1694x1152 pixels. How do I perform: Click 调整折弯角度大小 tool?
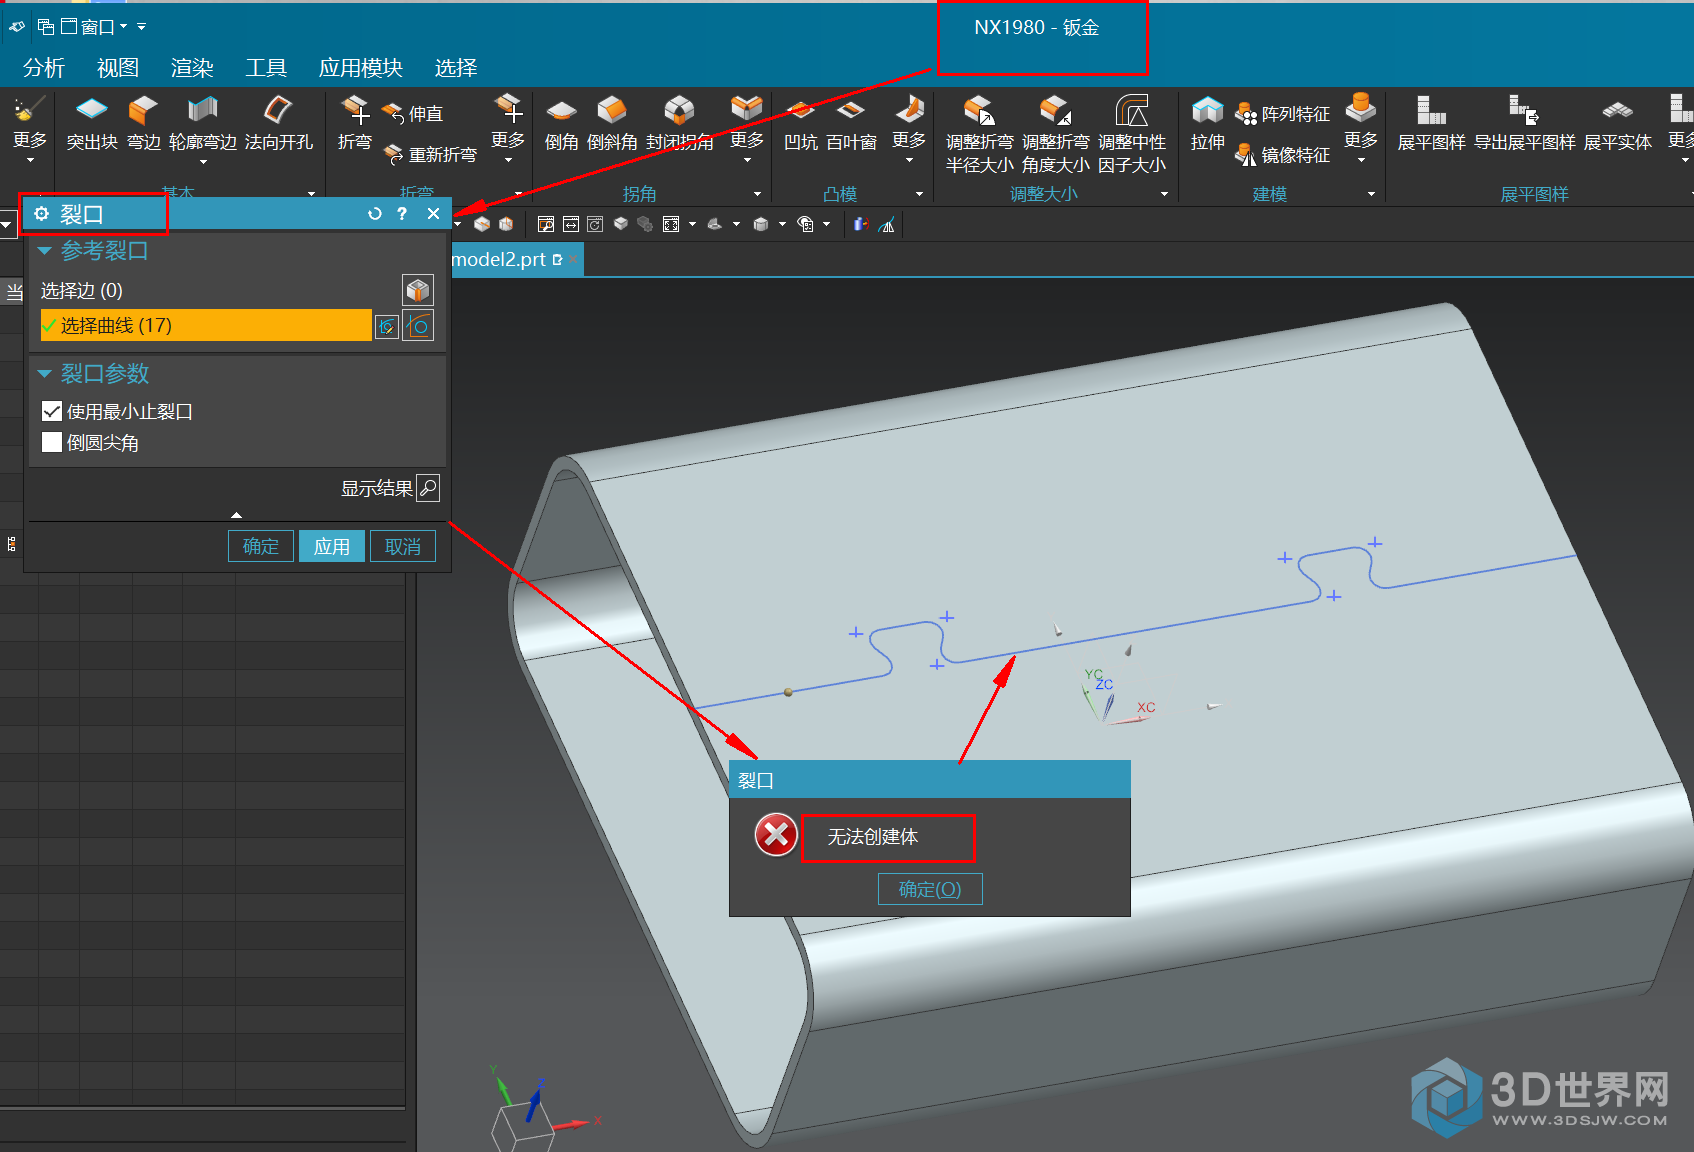pos(1055,134)
